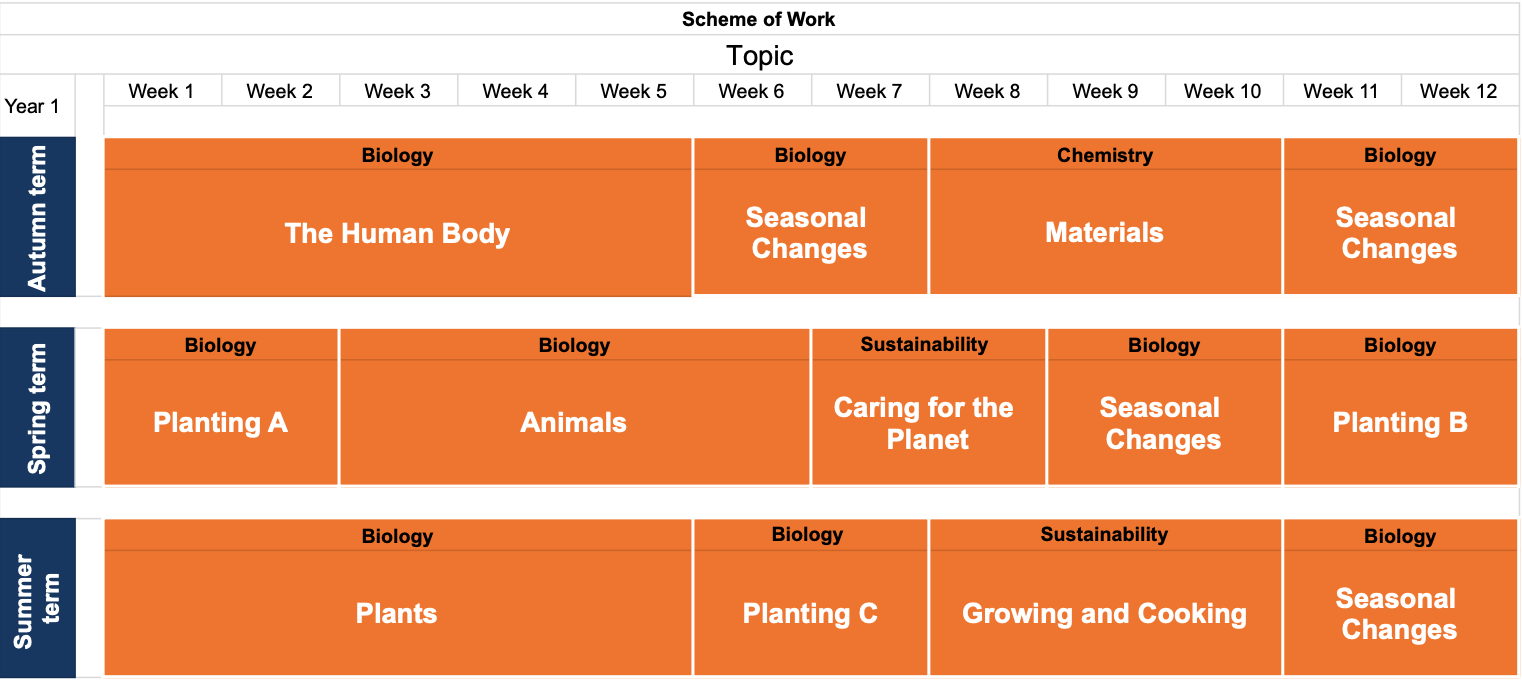Screen dimensions: 1522x682
Task: Open the Planting A topic block
Action: 220,423
